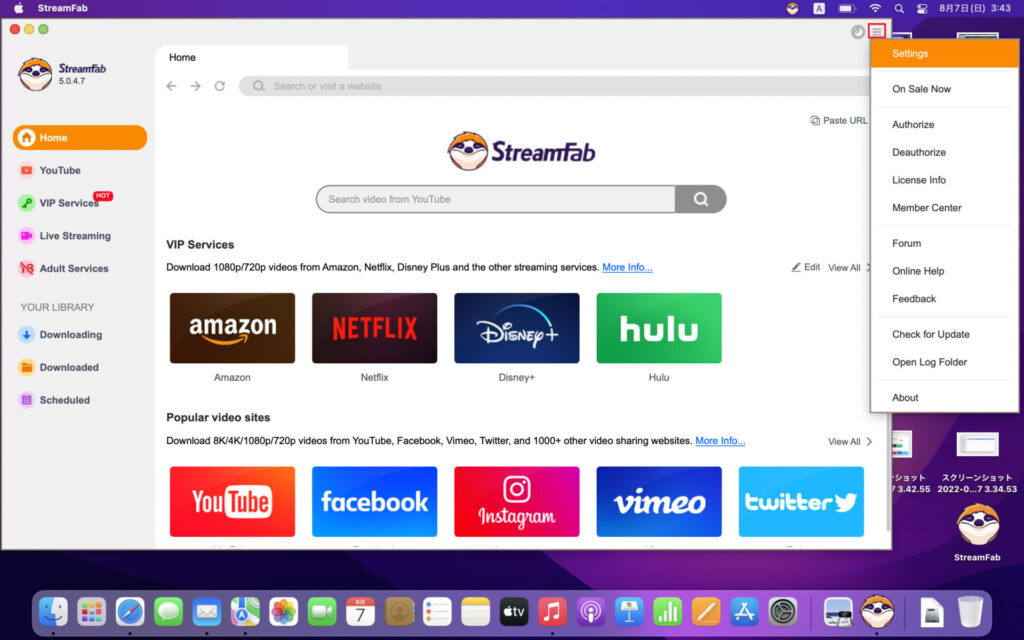Screen dimensions: 1024x640
Task: Open the Vimeo video site tile
Action: pyautogui.click(x=659, y=502)
